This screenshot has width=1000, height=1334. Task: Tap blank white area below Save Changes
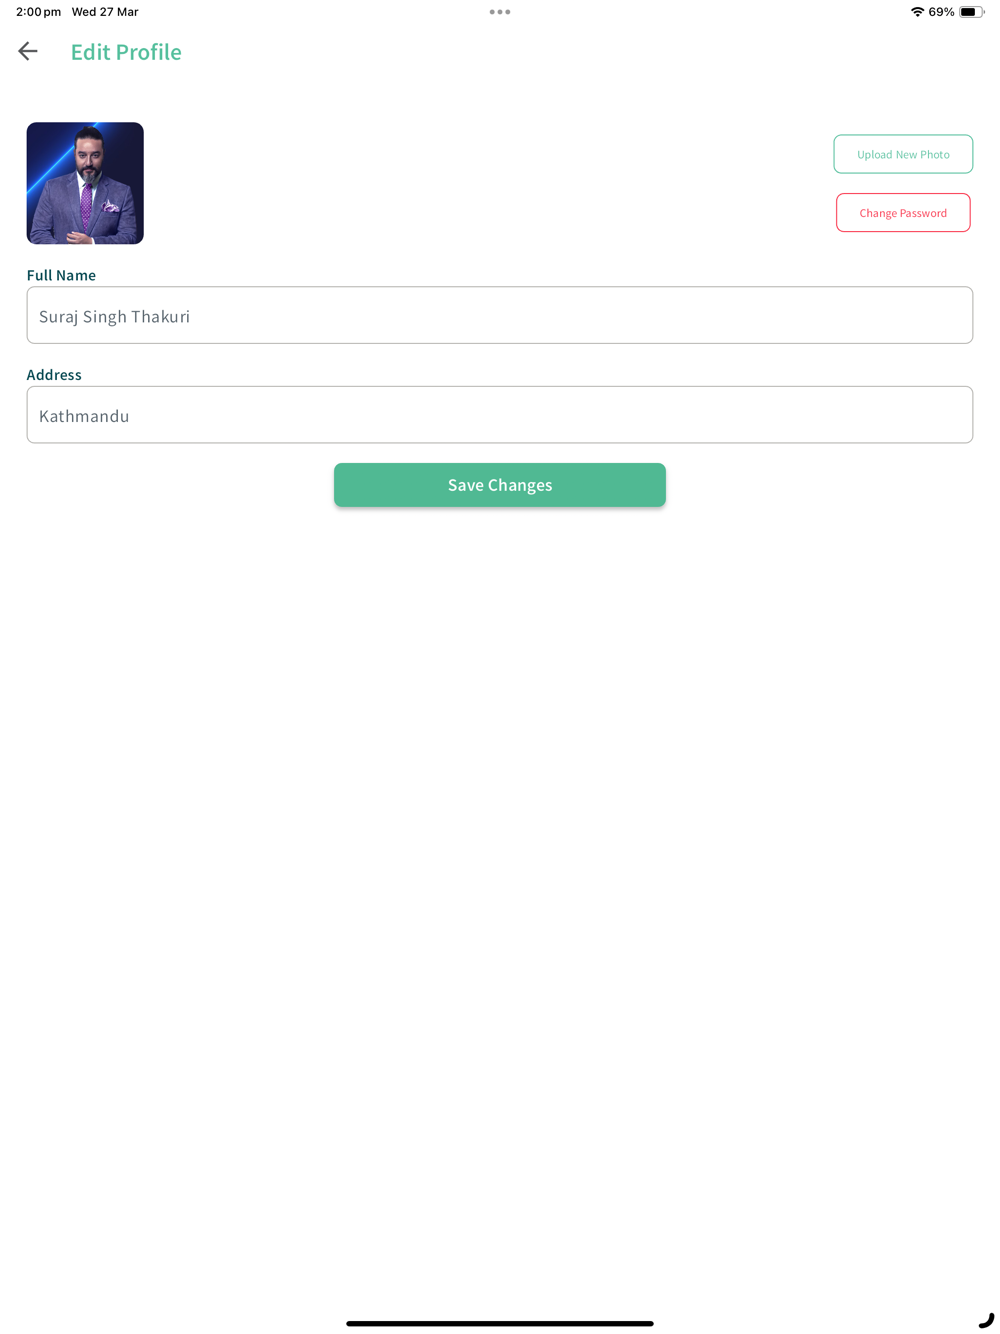pyautogui.click(x=500, y=850)
